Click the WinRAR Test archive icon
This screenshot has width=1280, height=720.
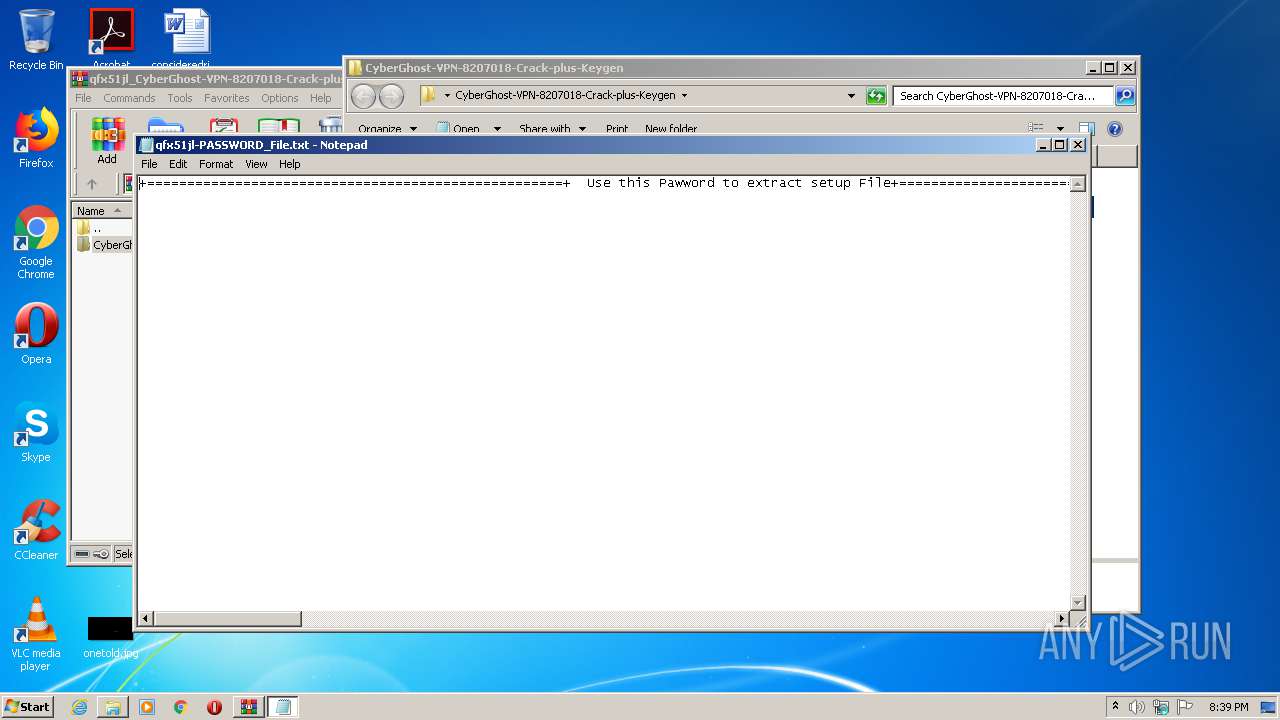223,128
